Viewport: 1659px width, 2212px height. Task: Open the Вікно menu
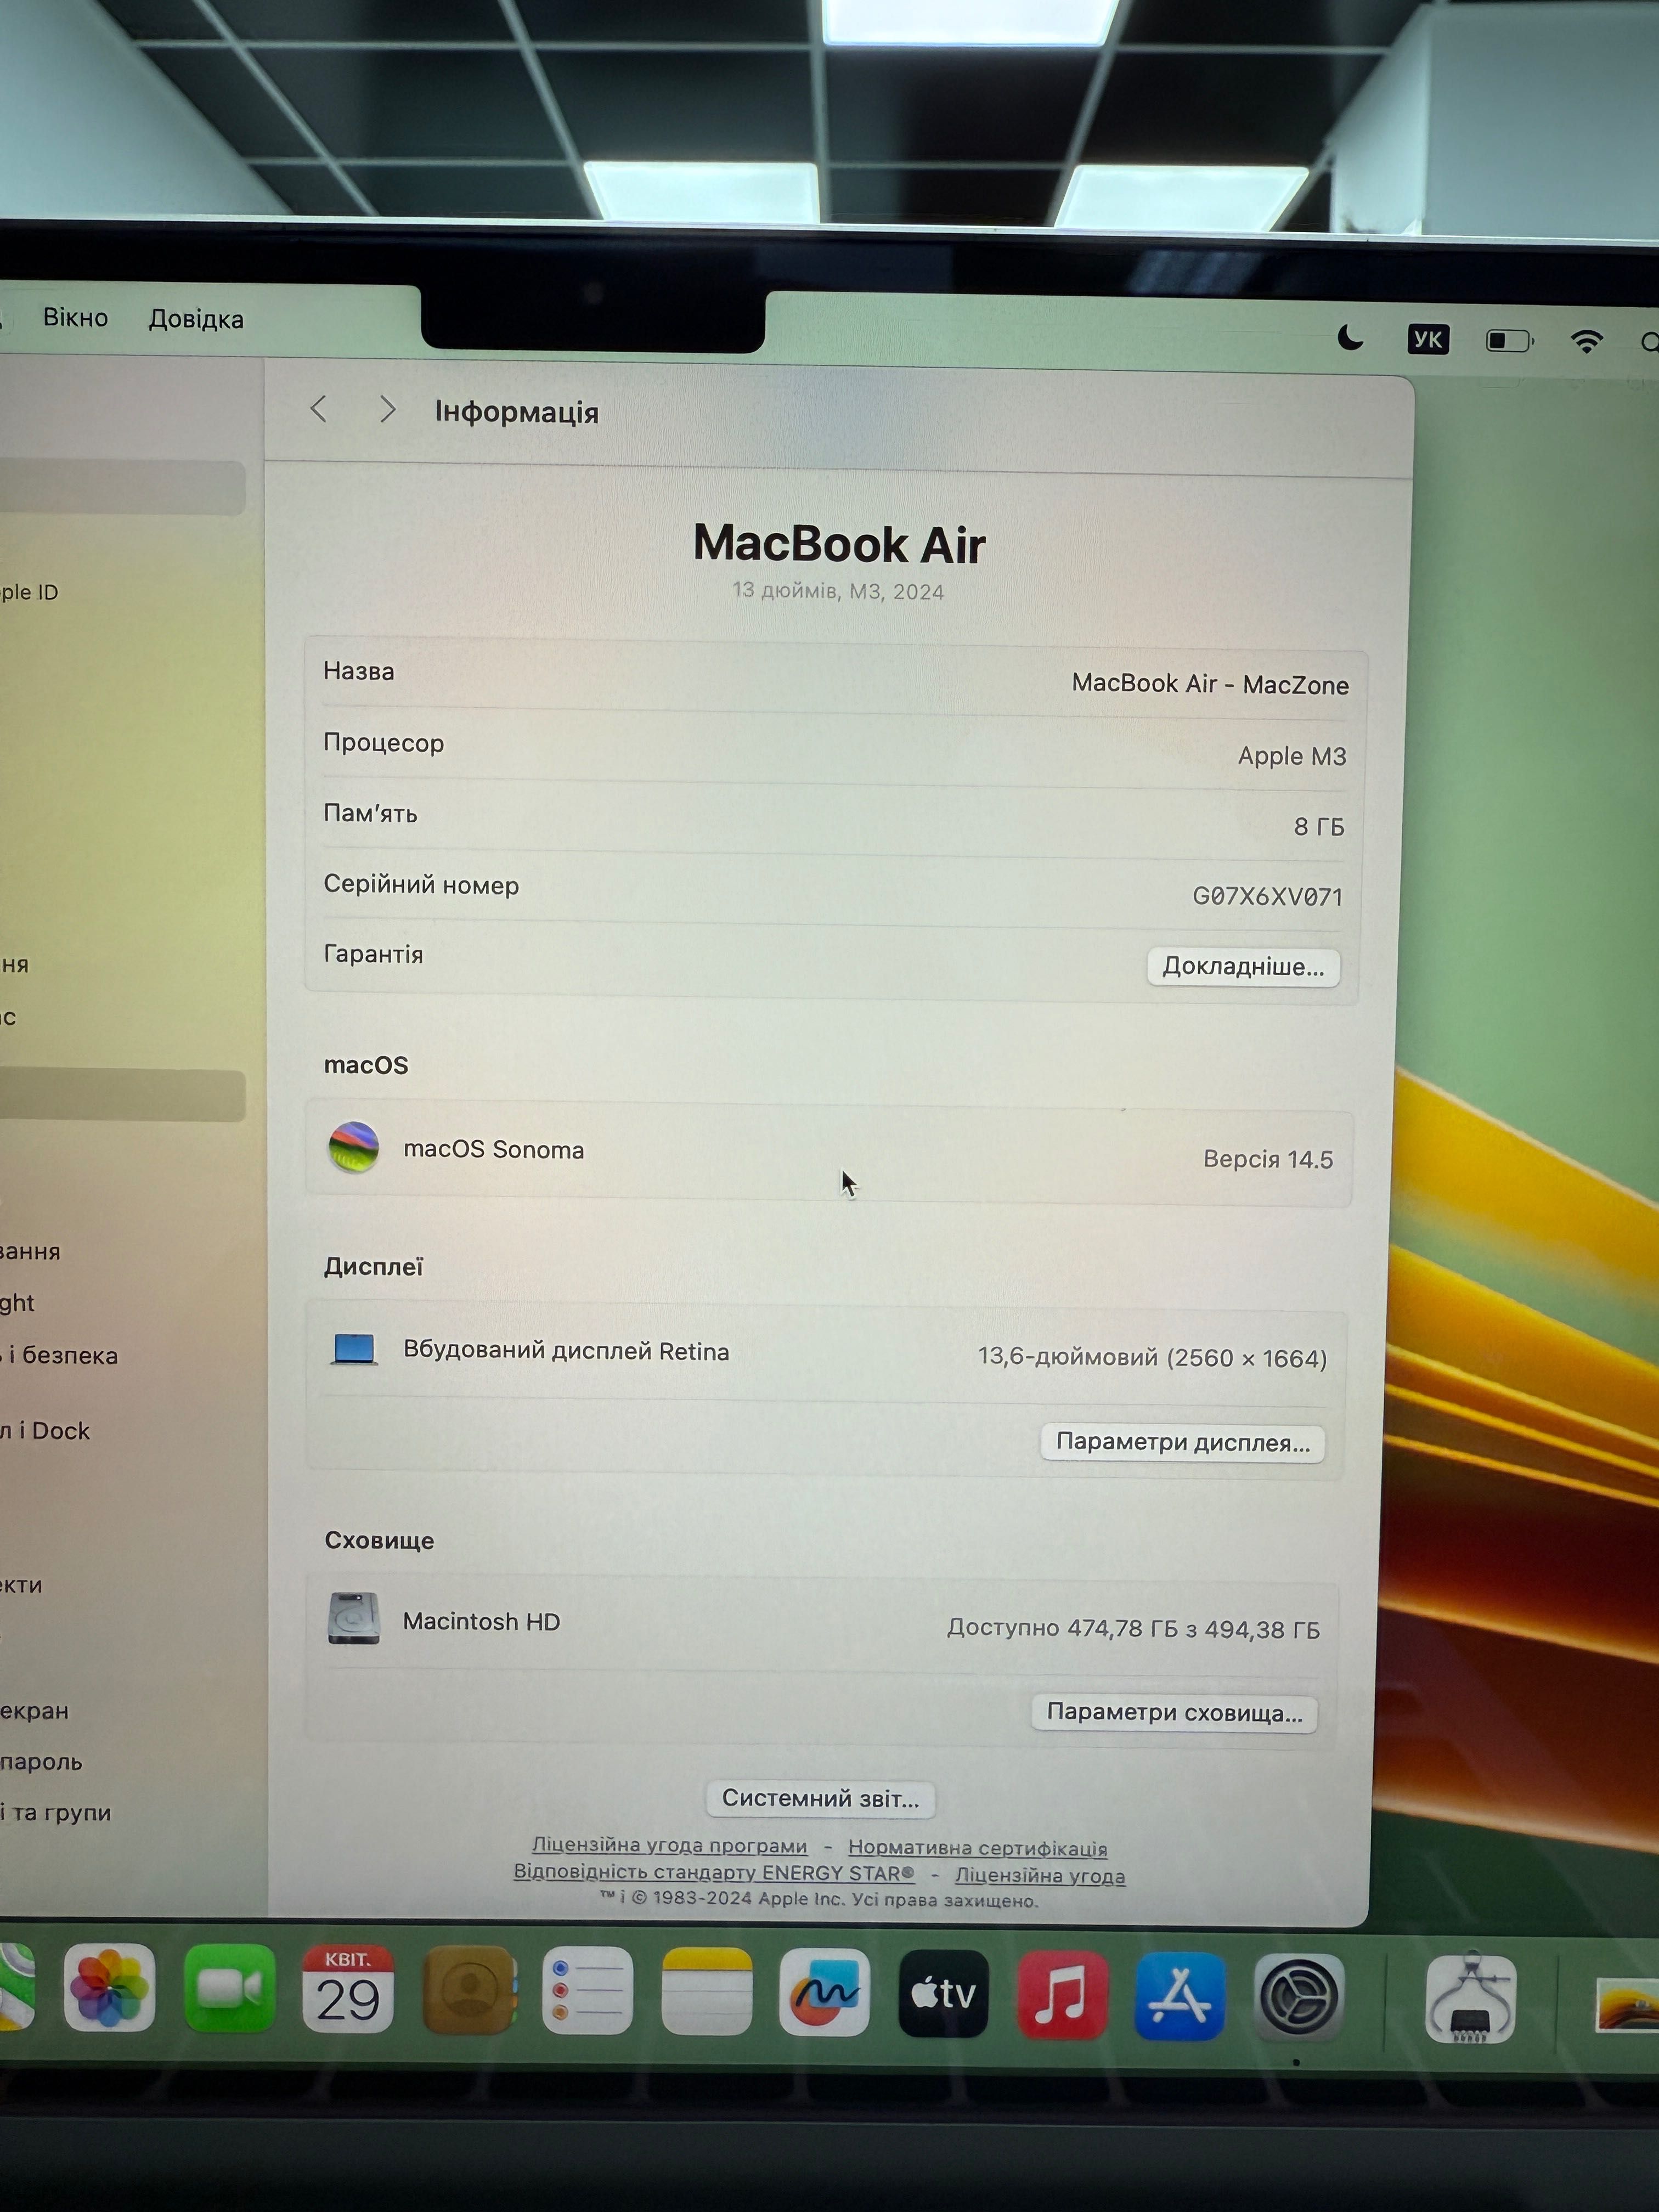click(x=75, y=317)
